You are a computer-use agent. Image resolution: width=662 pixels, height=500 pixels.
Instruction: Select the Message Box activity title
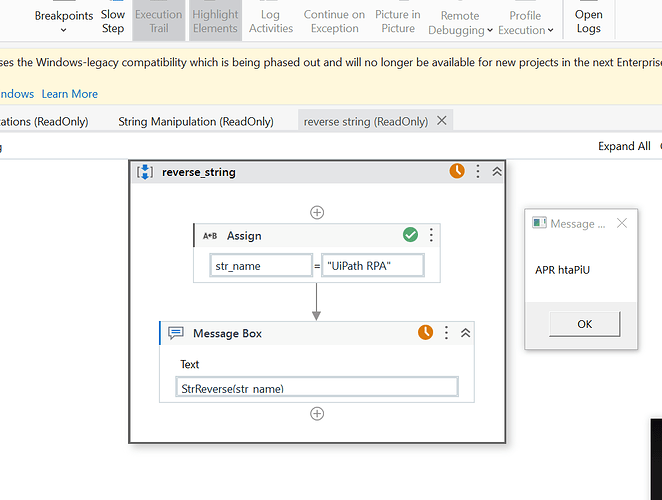pyautogui.click(x=228, y=334)
